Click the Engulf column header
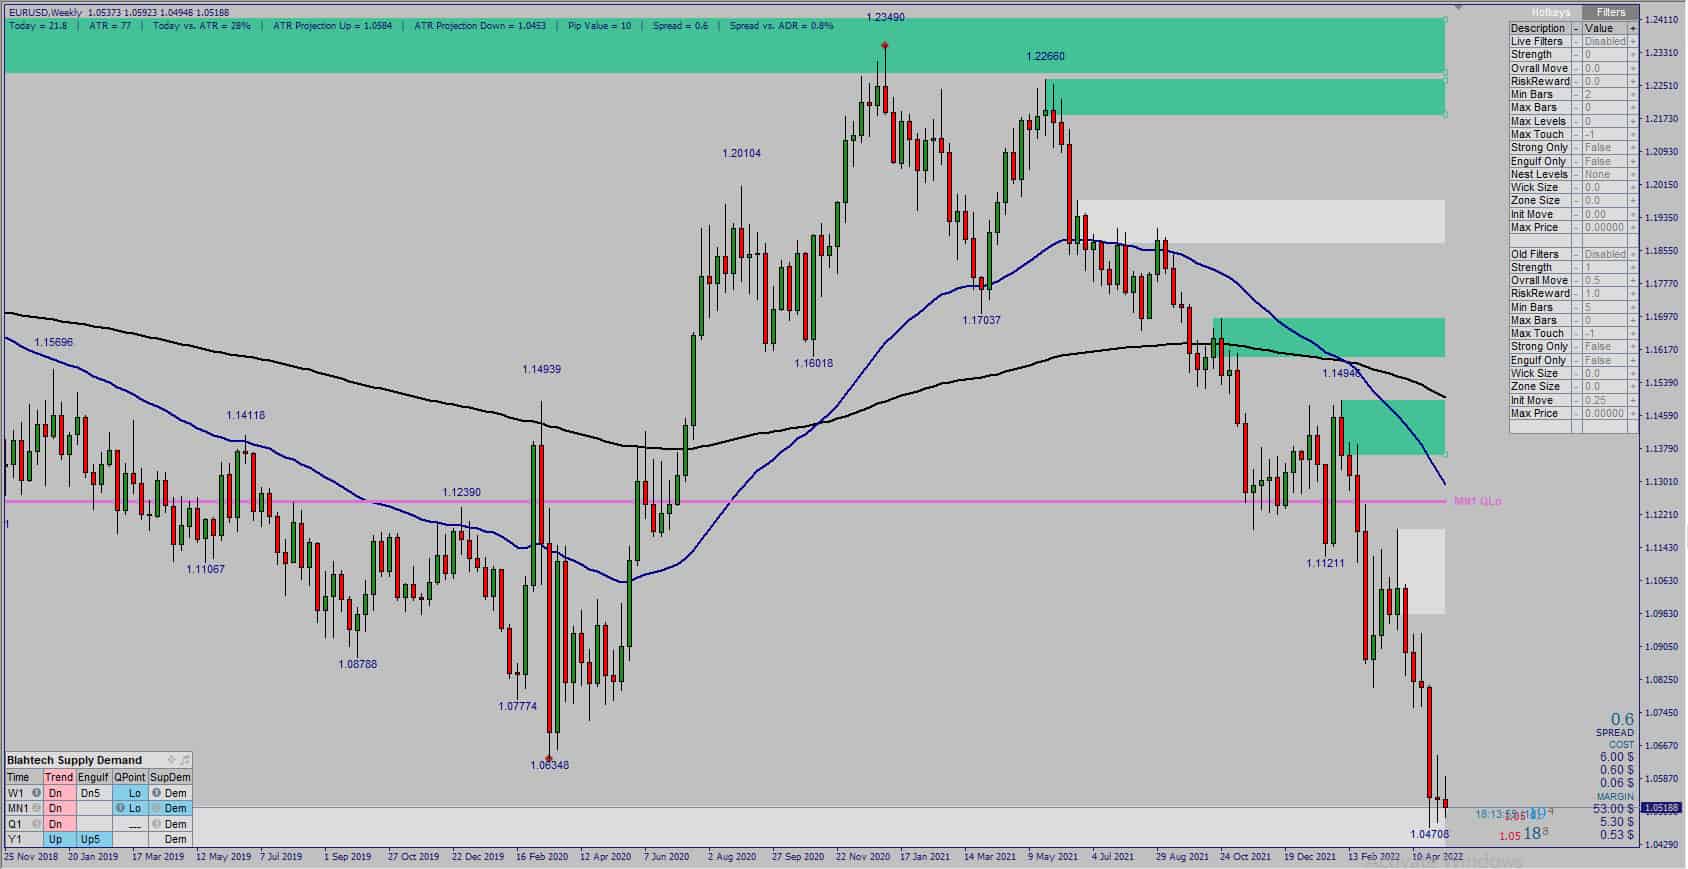The image size is (1688, 869). coord(93,777)
